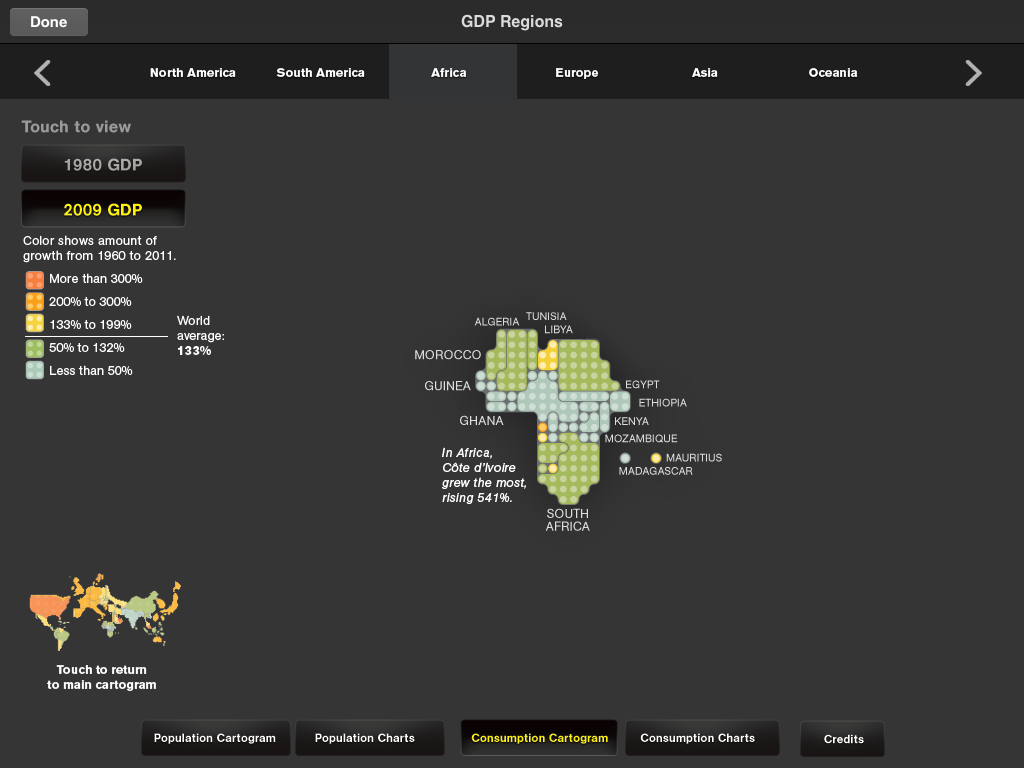Open the Oceania region tab

tap(833, 73)
